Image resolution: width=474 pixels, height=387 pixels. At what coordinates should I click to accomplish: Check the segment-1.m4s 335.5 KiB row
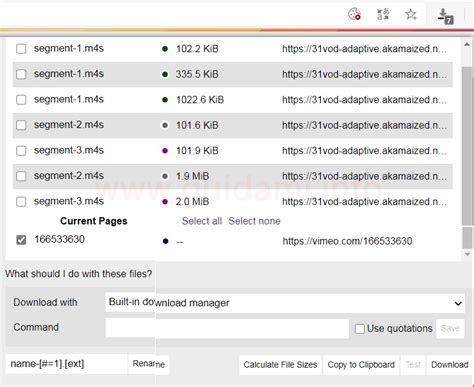[x=21, y=74]
